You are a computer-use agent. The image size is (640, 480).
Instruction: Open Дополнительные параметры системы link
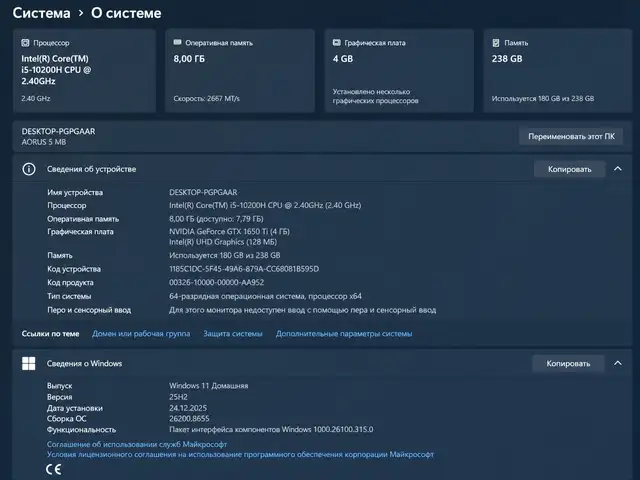point(344,333)
